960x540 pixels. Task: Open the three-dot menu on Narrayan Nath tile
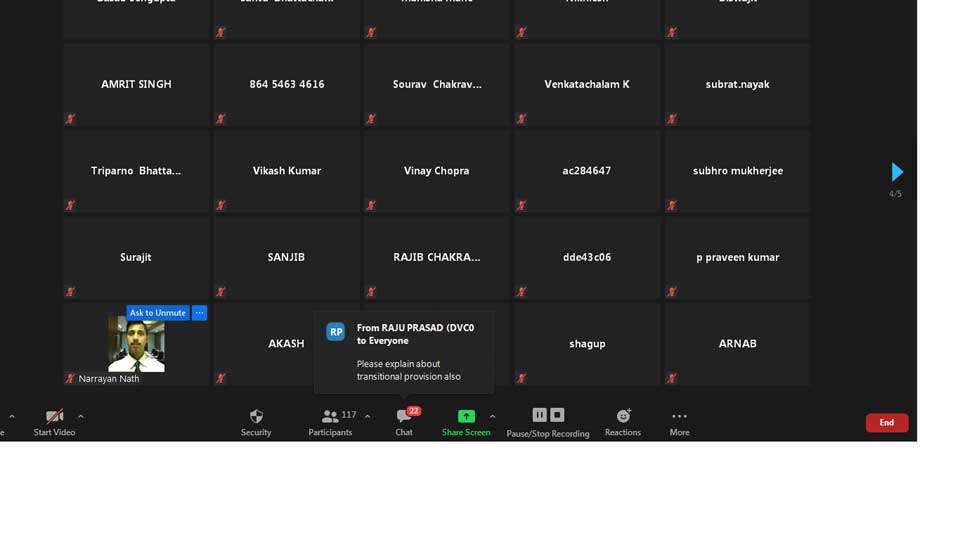tap(200, 313)
